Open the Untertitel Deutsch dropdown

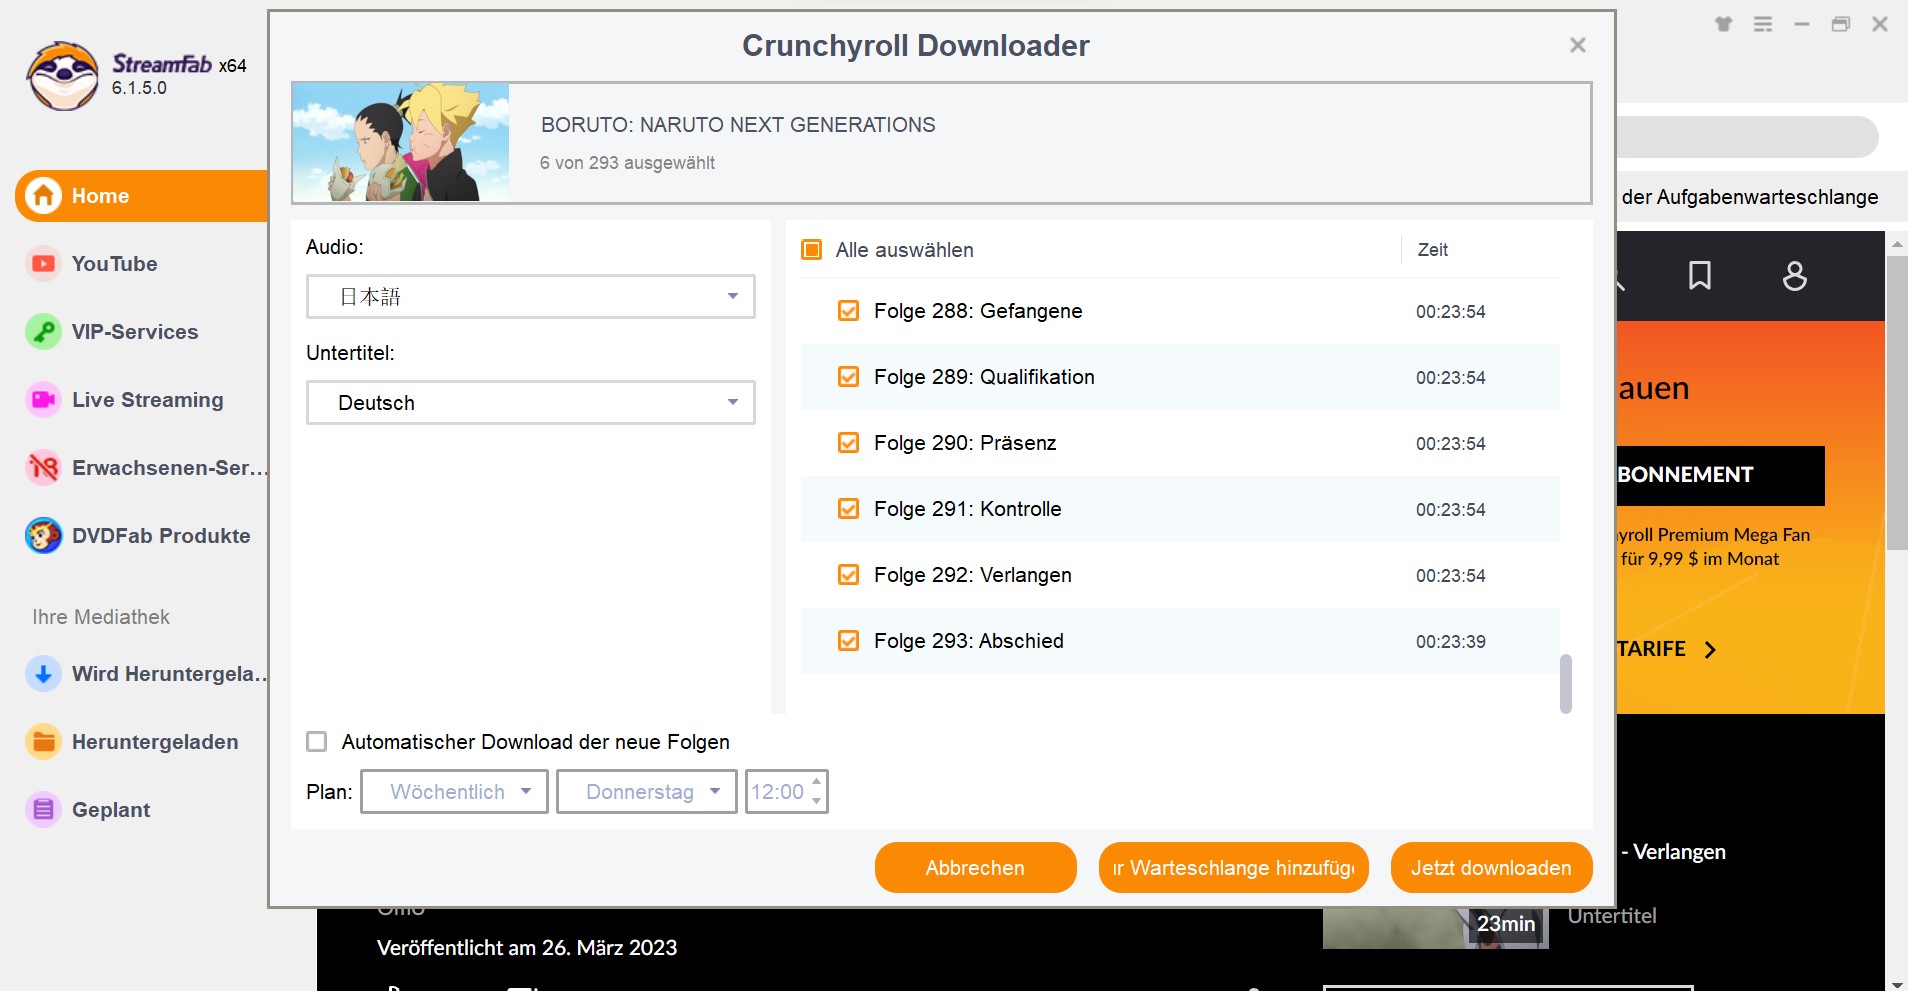530,403
